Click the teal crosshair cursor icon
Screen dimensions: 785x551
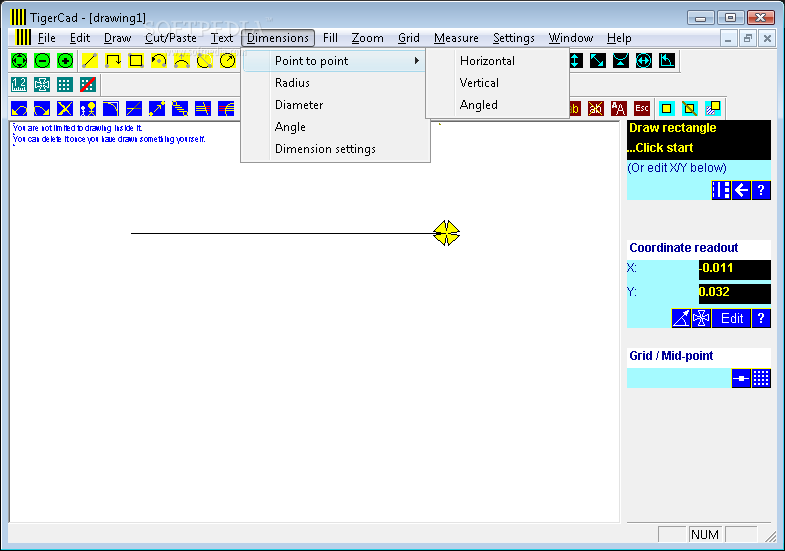[x=42, y=85]
